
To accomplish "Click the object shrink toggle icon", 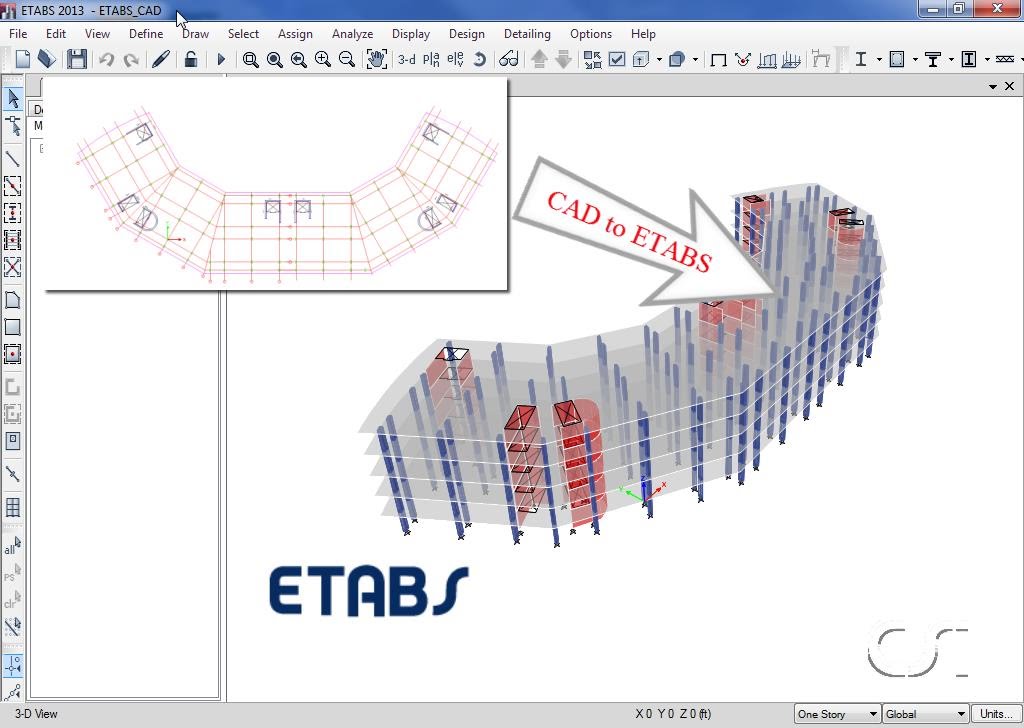I will click(592, 59).
